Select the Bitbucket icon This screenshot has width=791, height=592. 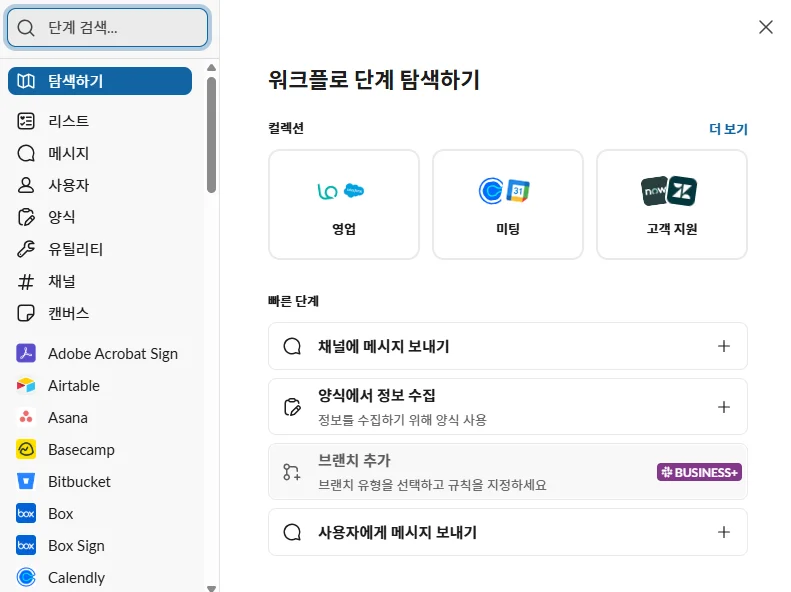pyautogui.click(x=27, y=481)
